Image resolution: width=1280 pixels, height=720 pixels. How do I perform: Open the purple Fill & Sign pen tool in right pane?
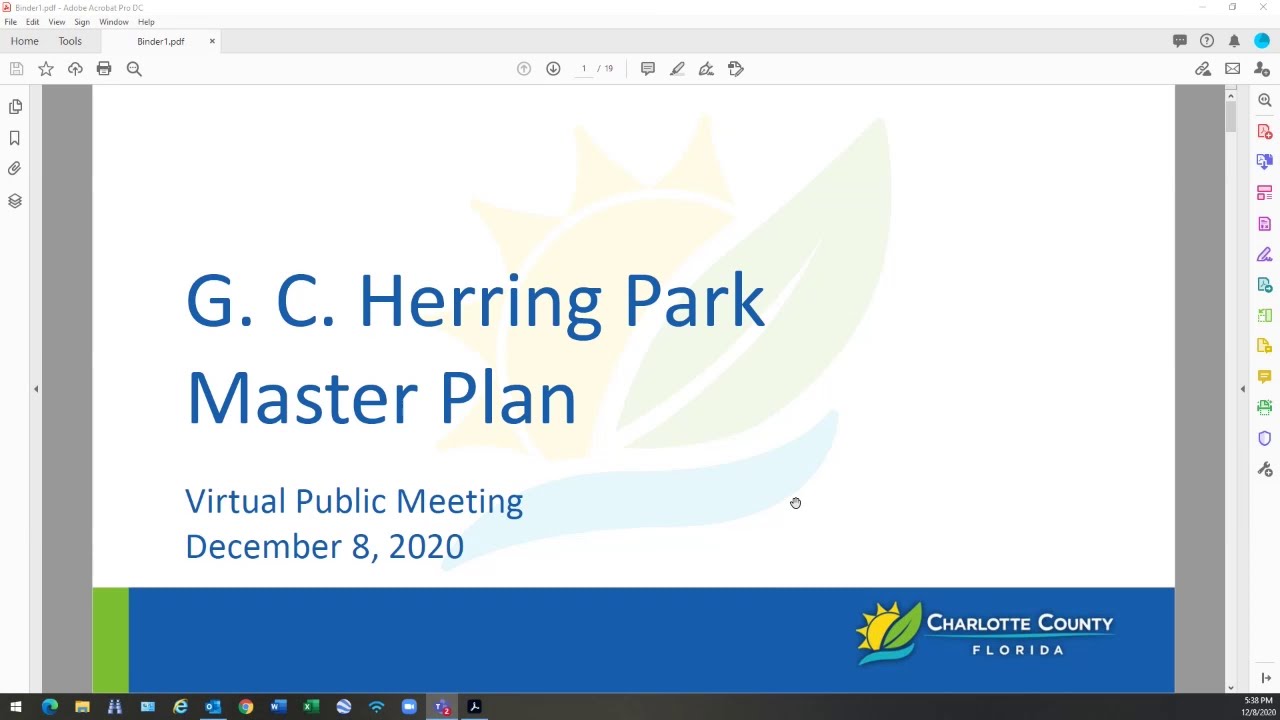point(1265,255)
